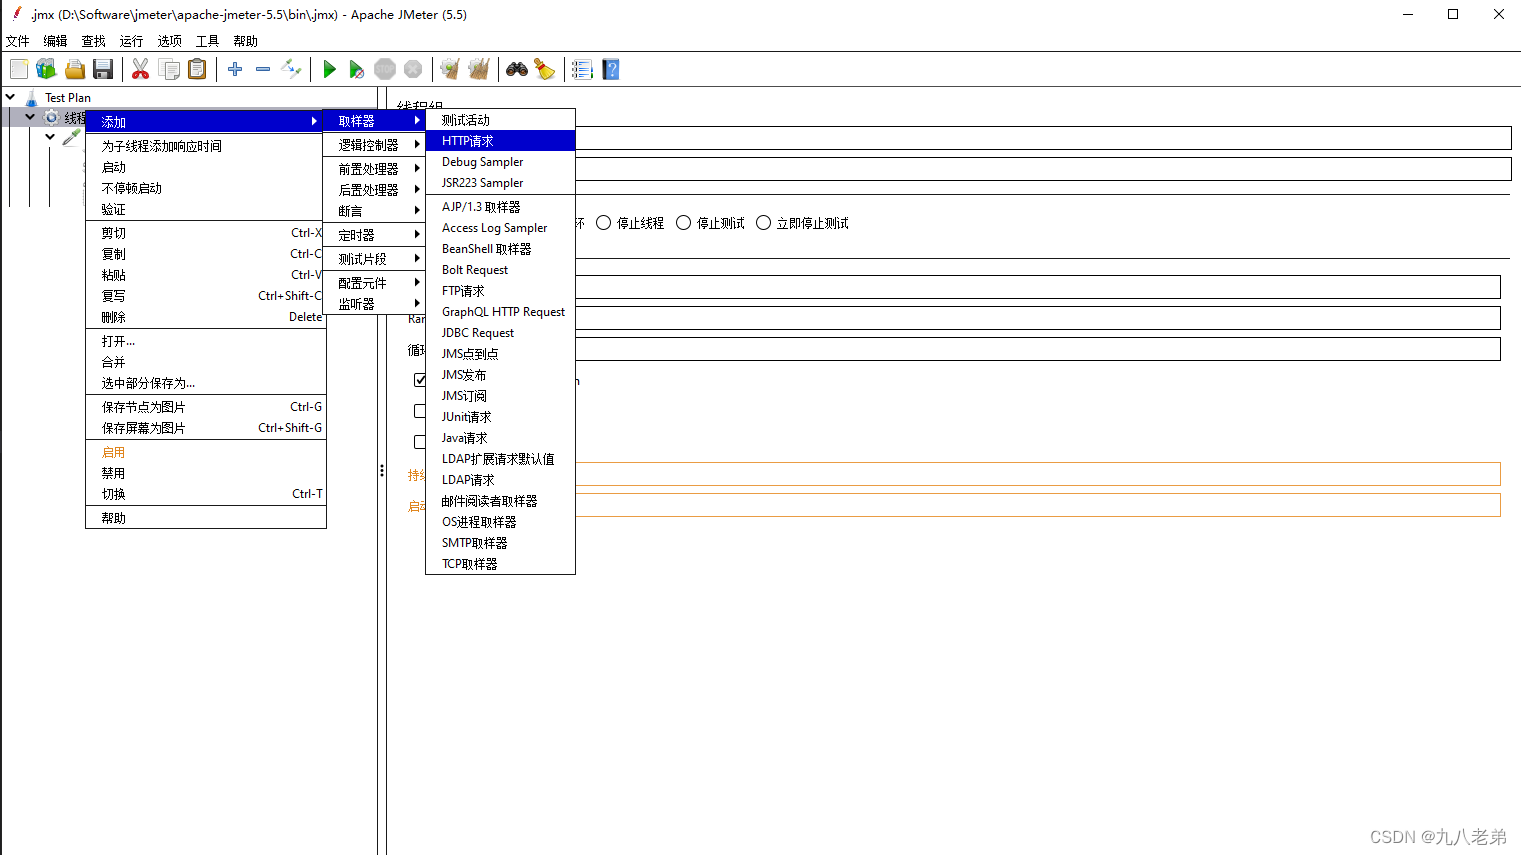This screenshot has width=1521, height=855.
Task: Click 保存节点为图片 context entry
Action: pos(206,407)
